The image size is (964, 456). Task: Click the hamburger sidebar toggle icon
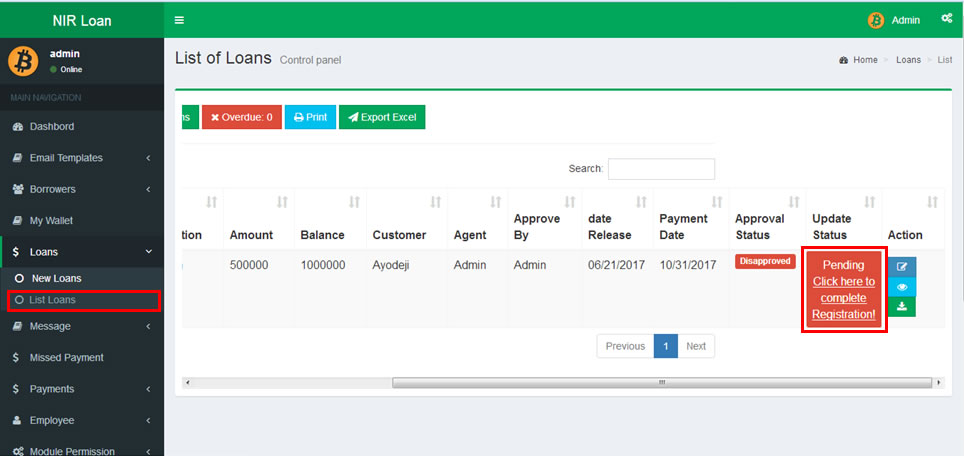pyautogui.click(x=179, y=20)
